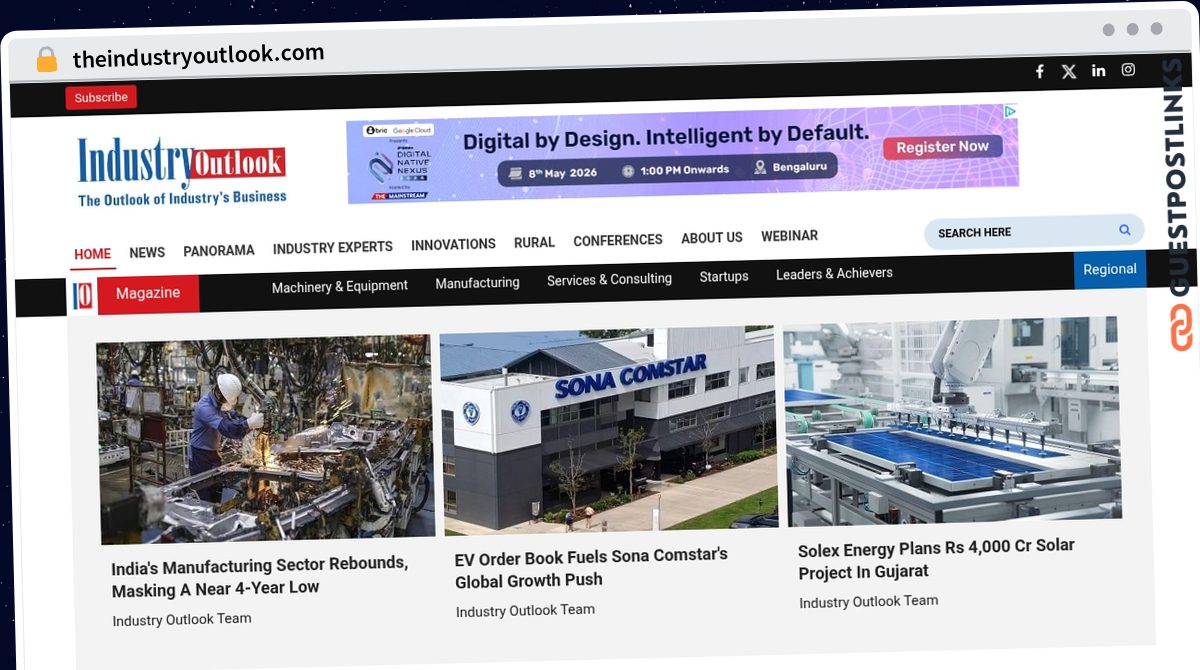
Task: Open the ABOUT US menu item
Action: coord(712,238)
